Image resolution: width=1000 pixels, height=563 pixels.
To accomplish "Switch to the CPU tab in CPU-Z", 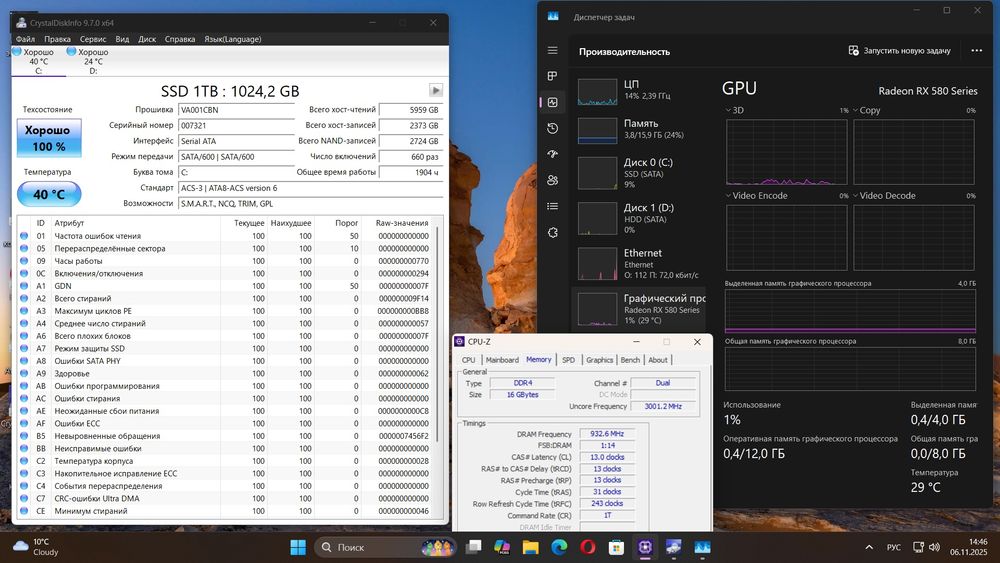I will click(468, 360).
